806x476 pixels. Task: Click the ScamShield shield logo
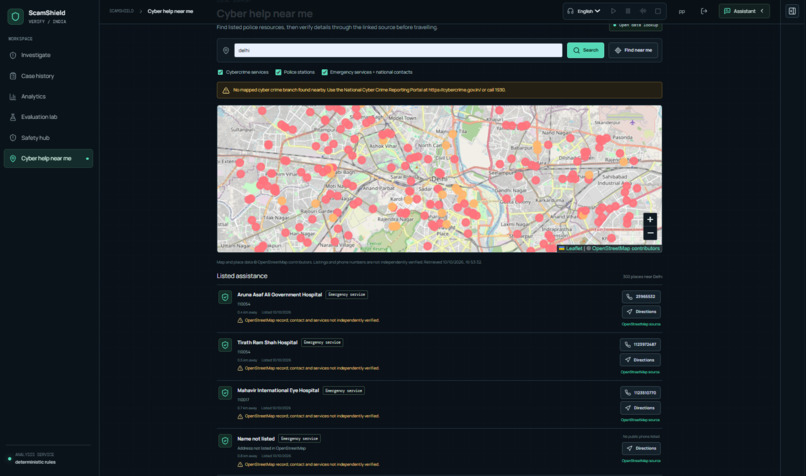point(15,16)
